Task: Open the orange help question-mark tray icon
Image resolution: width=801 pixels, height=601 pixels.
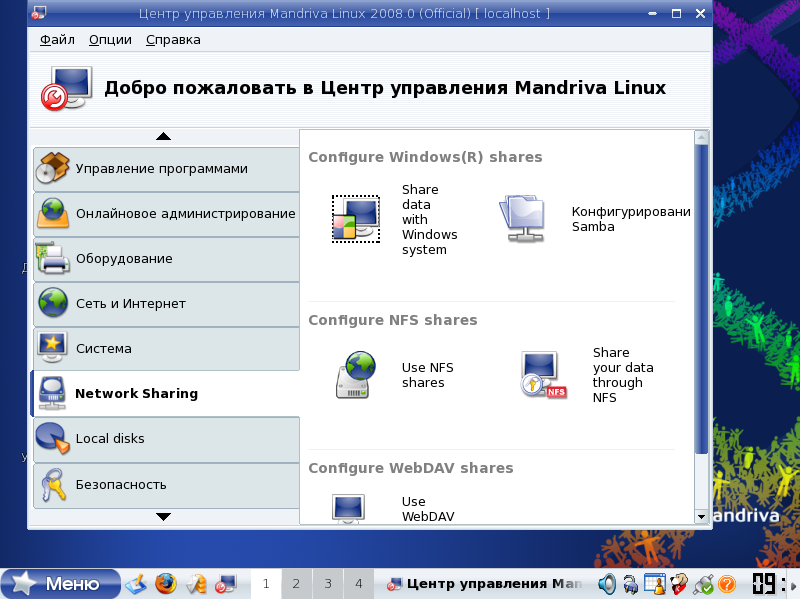Action: click(727, 584)
